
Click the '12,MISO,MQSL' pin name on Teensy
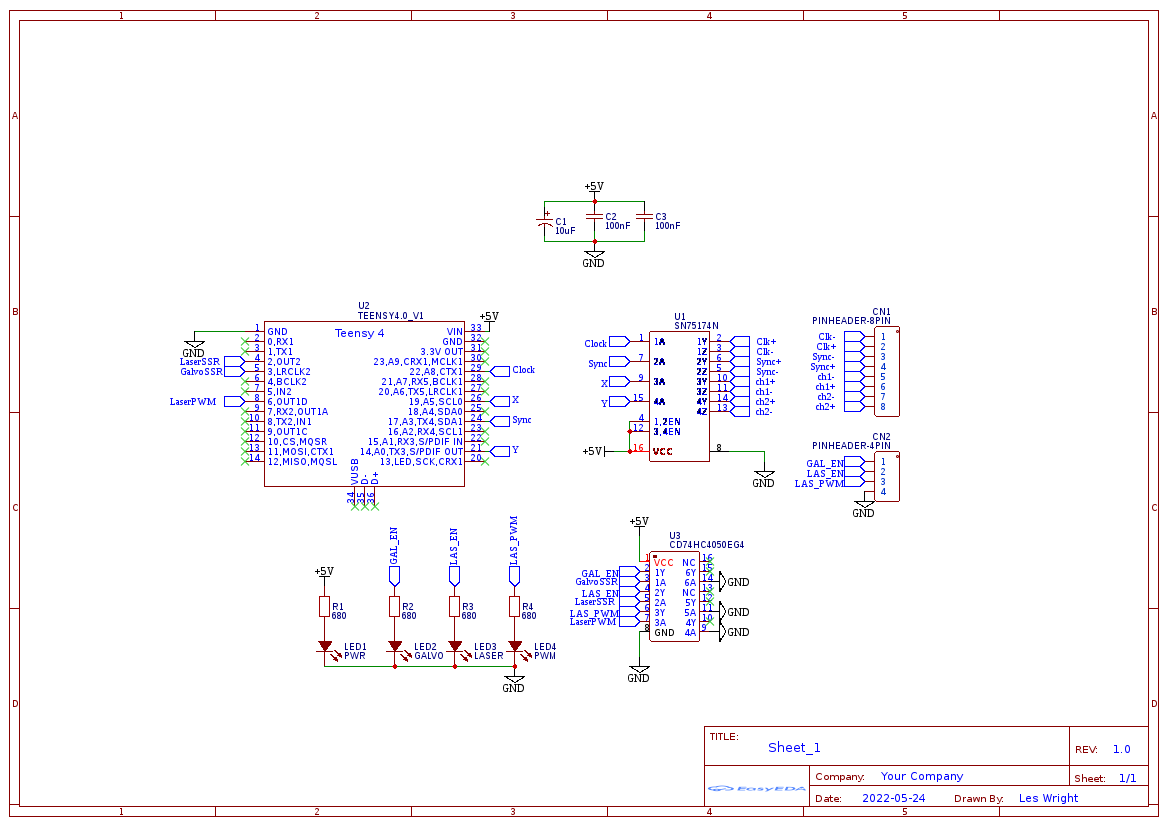pos(303,462)
